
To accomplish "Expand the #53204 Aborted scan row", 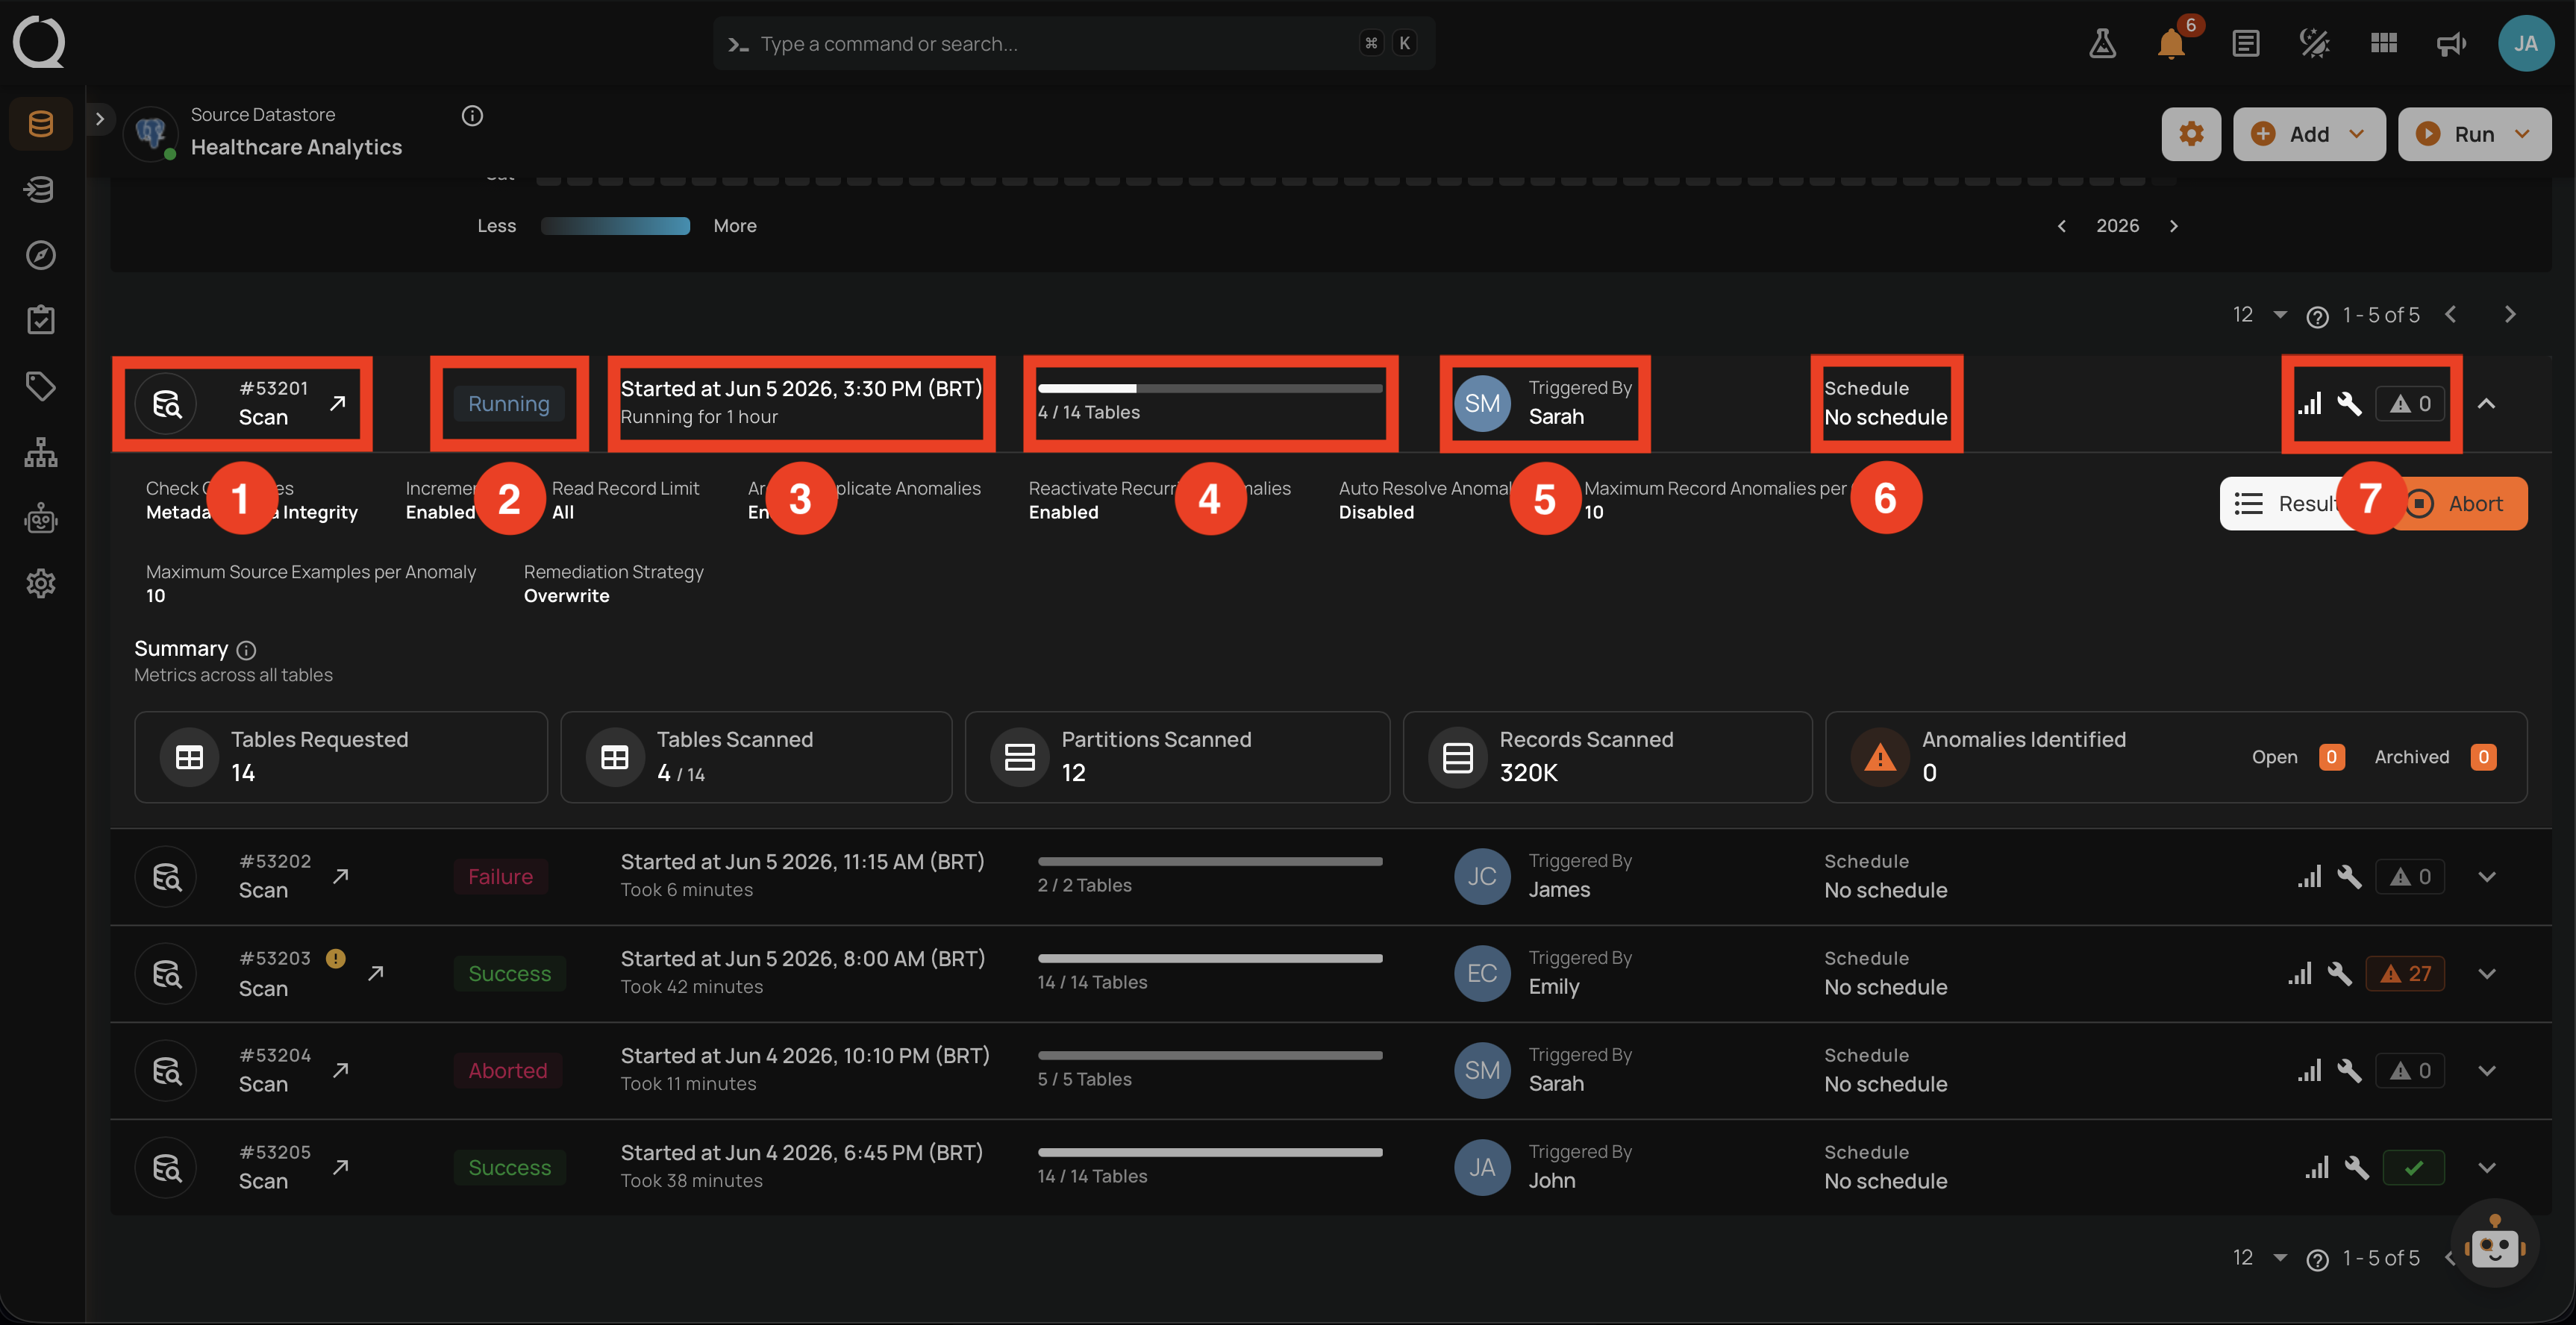I will point(2487,1071).
